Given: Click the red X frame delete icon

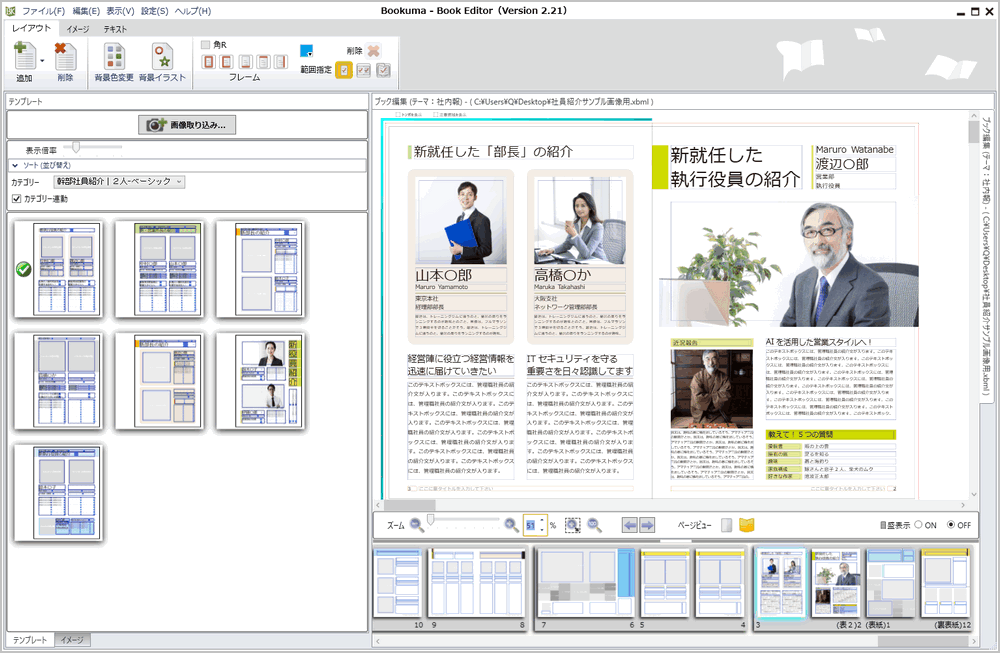Looking at the screenshot, I should point(374,50).
